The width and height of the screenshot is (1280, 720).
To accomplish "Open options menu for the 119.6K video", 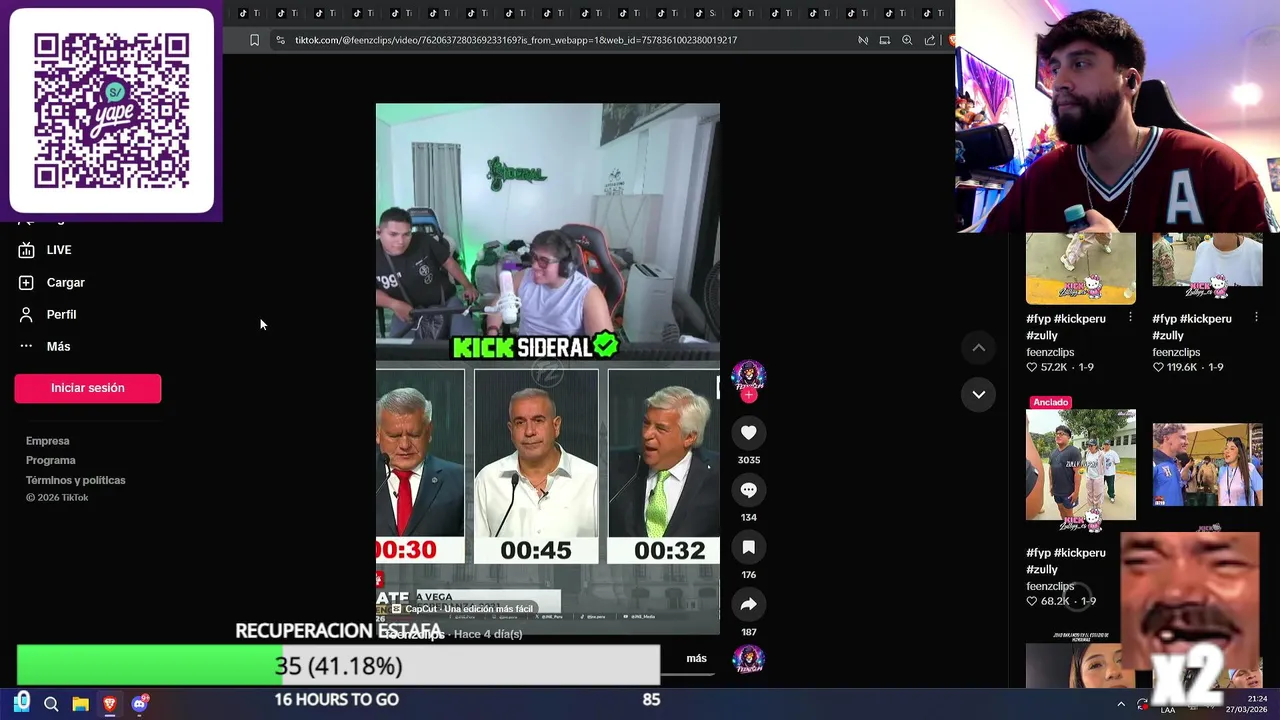I will tap(1256, 317).
